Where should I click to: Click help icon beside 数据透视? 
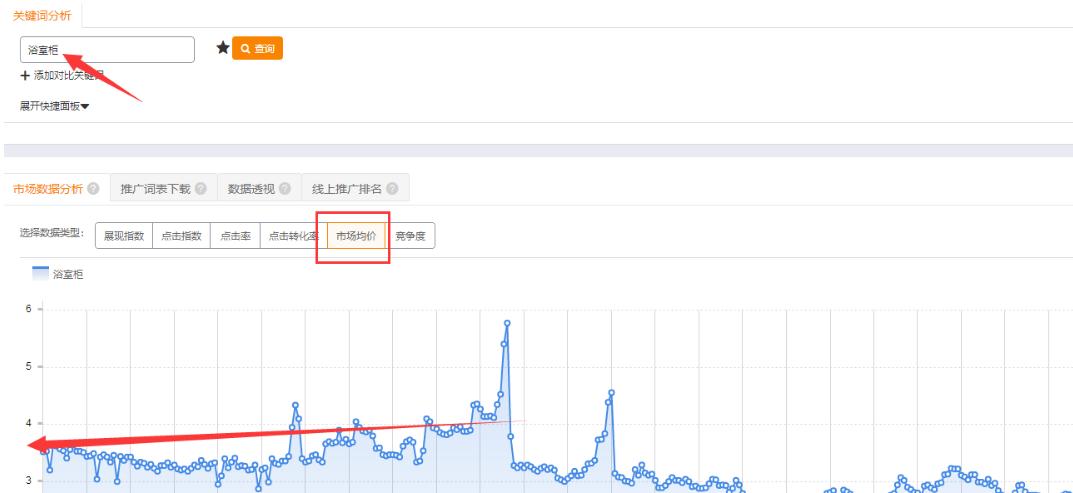coord(285,188)
